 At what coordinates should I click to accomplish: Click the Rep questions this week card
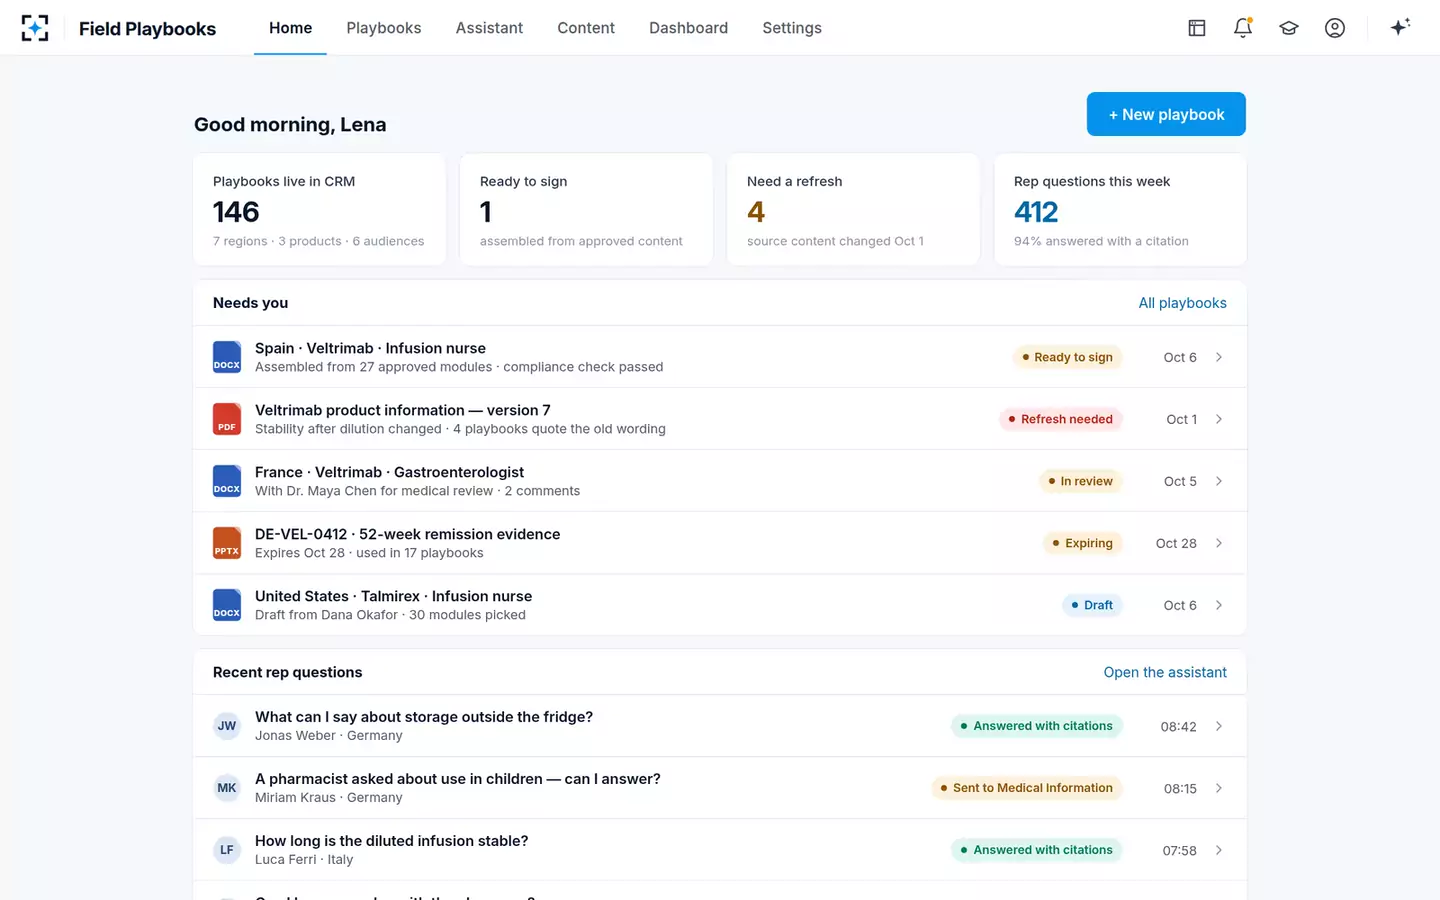pos(1120,210)
